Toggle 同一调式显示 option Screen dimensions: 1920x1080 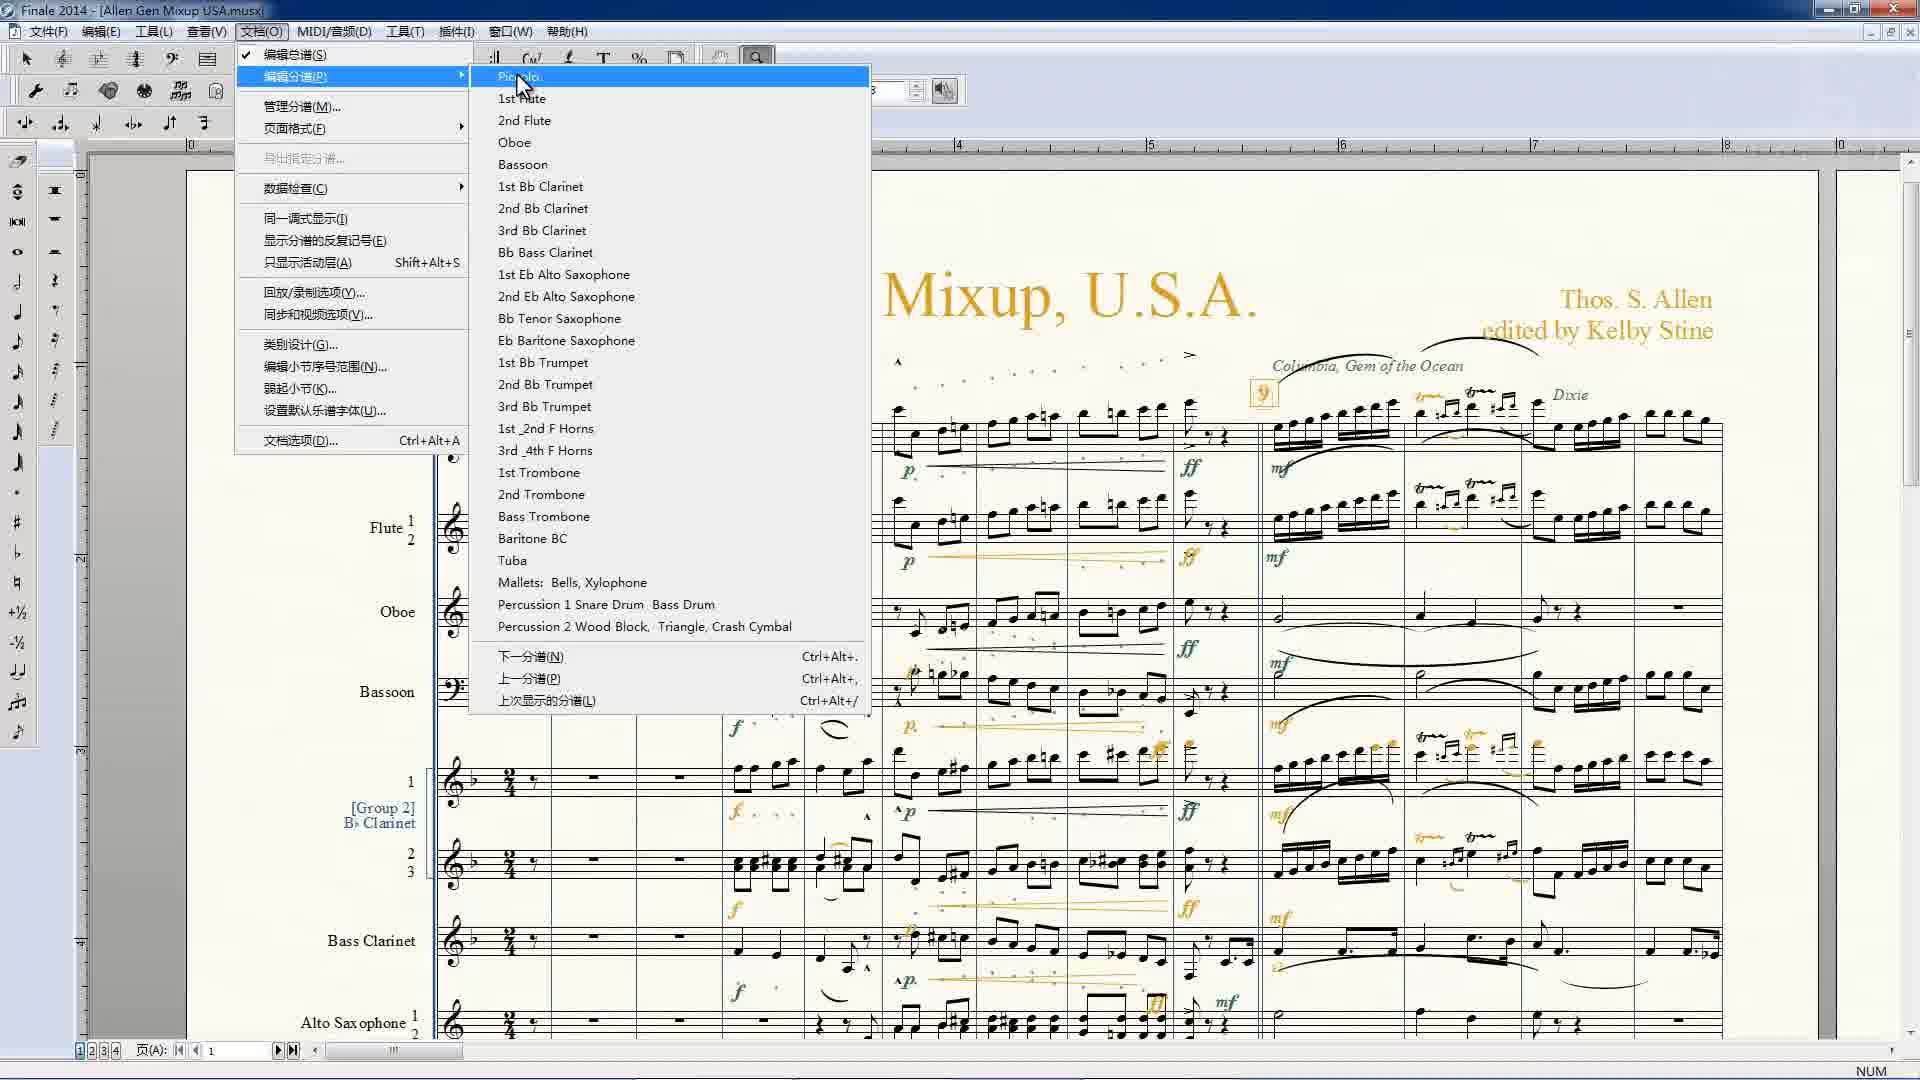[305, 219]
